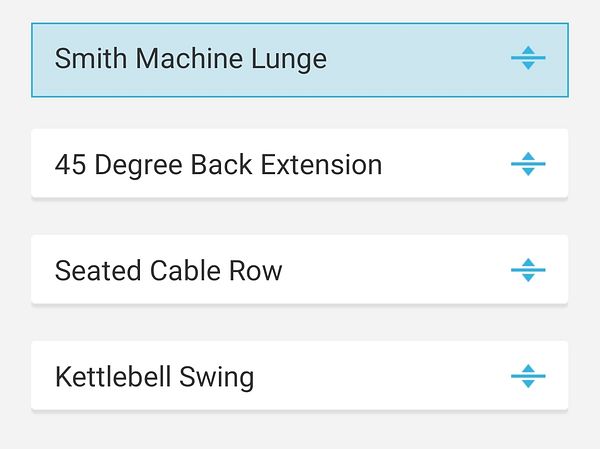Click the reorder handle for Smith Machine Lunge
Screen dimensions: 600x449
(x=528, y=59)
